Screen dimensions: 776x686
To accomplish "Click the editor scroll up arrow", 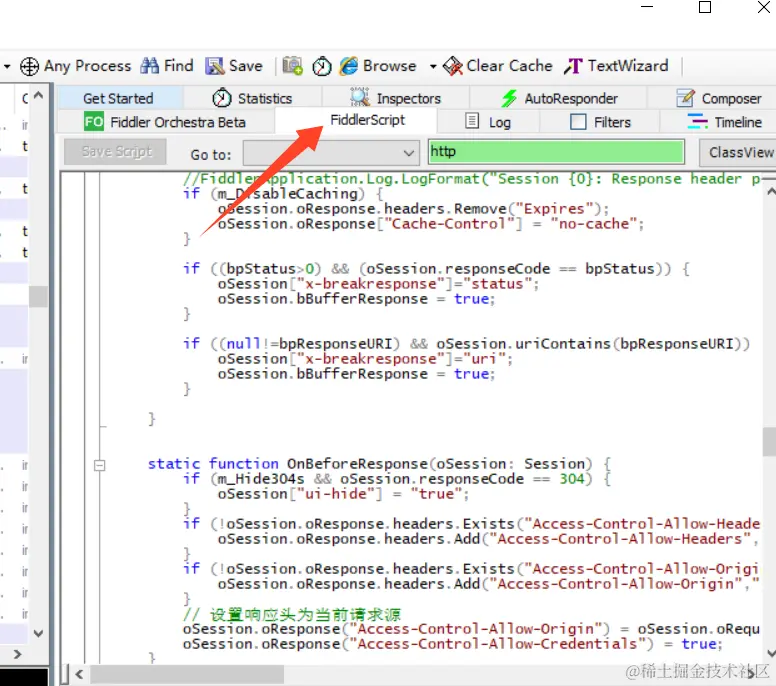I will click(x=771, y=191).
